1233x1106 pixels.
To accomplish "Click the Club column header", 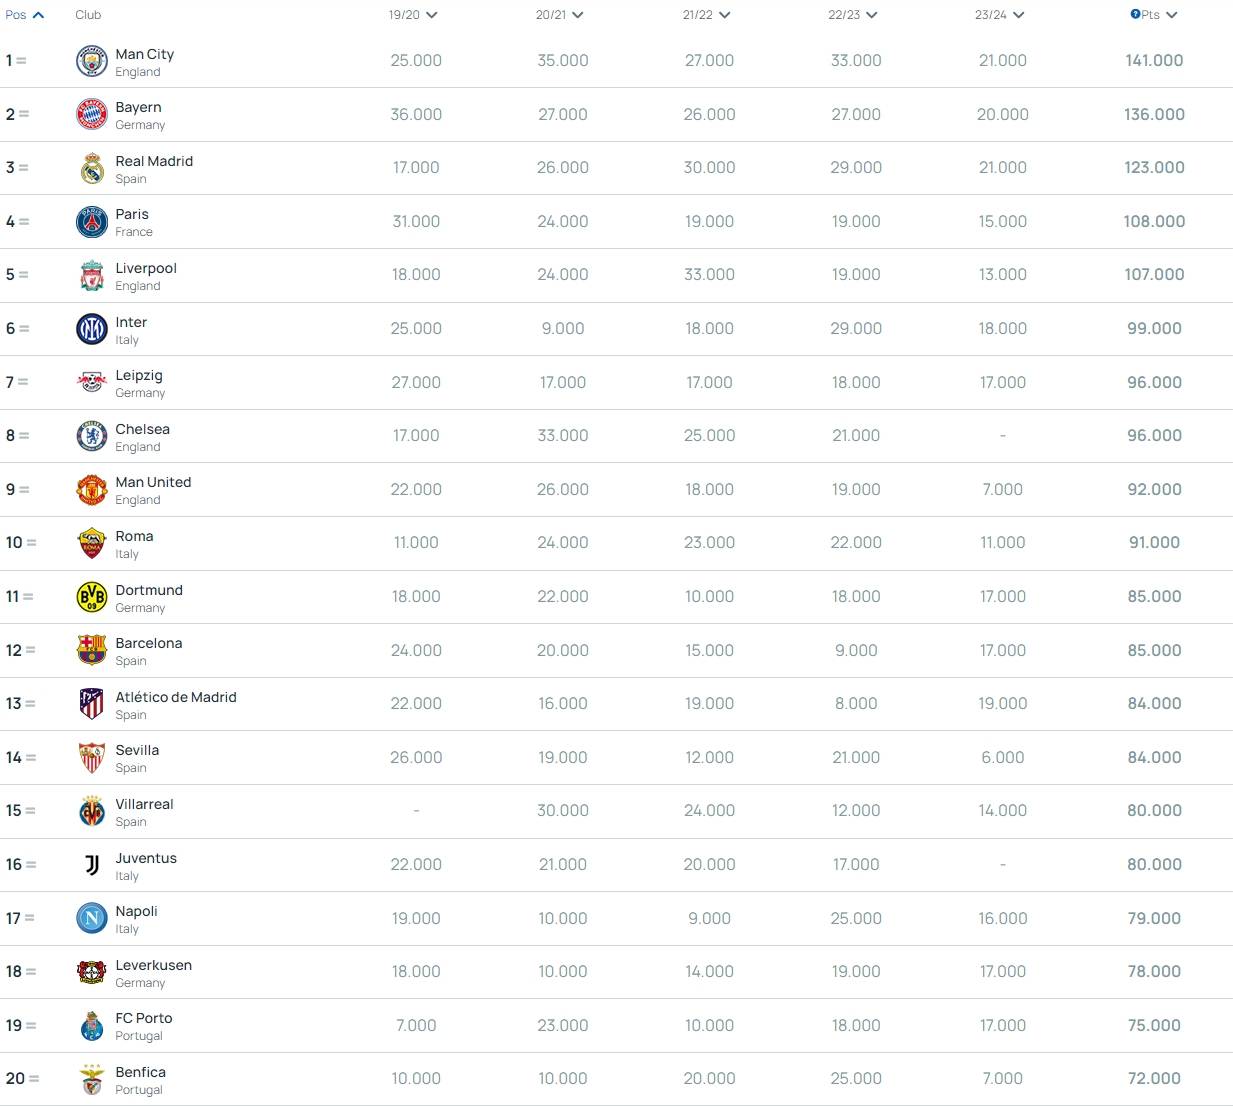I will tap(88, 15).
